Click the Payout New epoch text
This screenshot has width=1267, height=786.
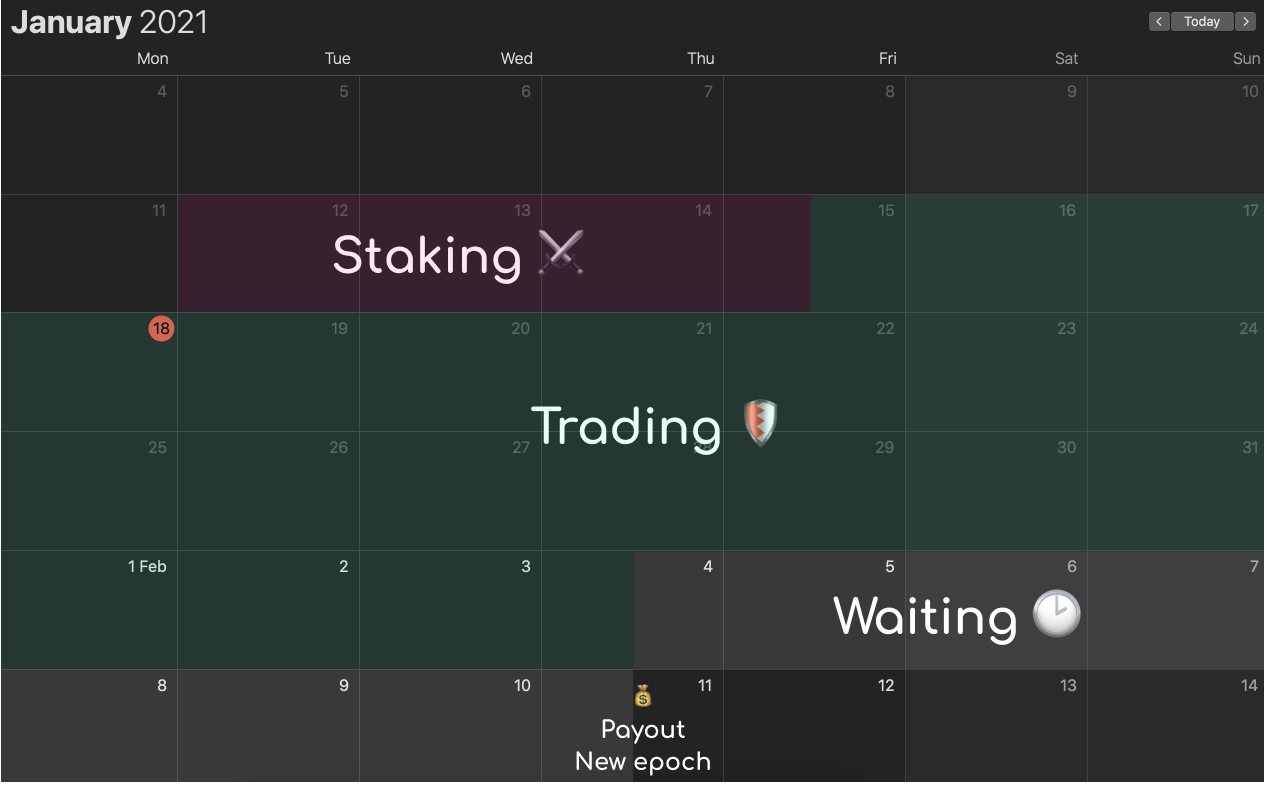point(643,745)
